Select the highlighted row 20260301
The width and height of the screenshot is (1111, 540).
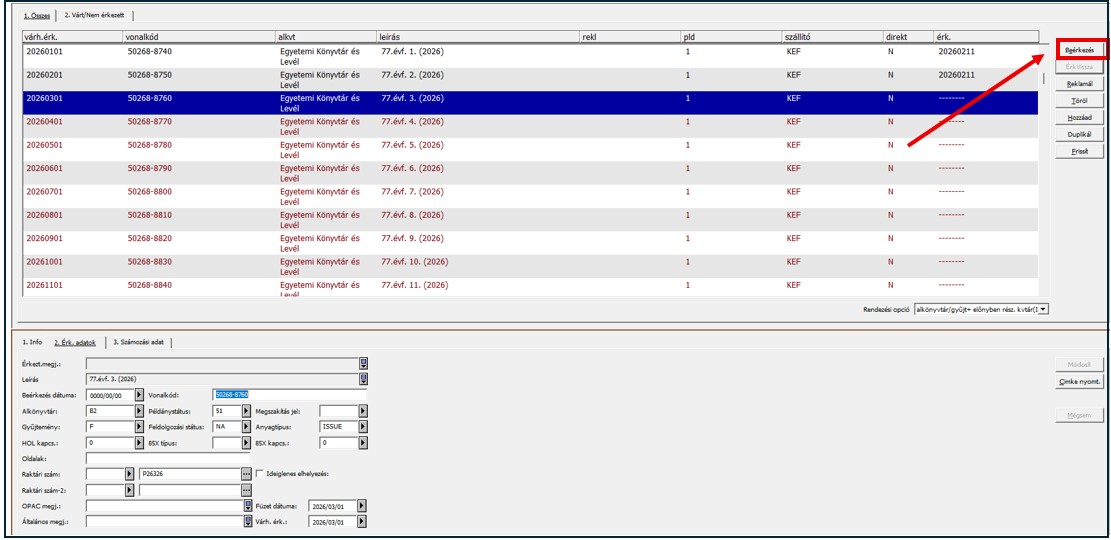(531, 103)
